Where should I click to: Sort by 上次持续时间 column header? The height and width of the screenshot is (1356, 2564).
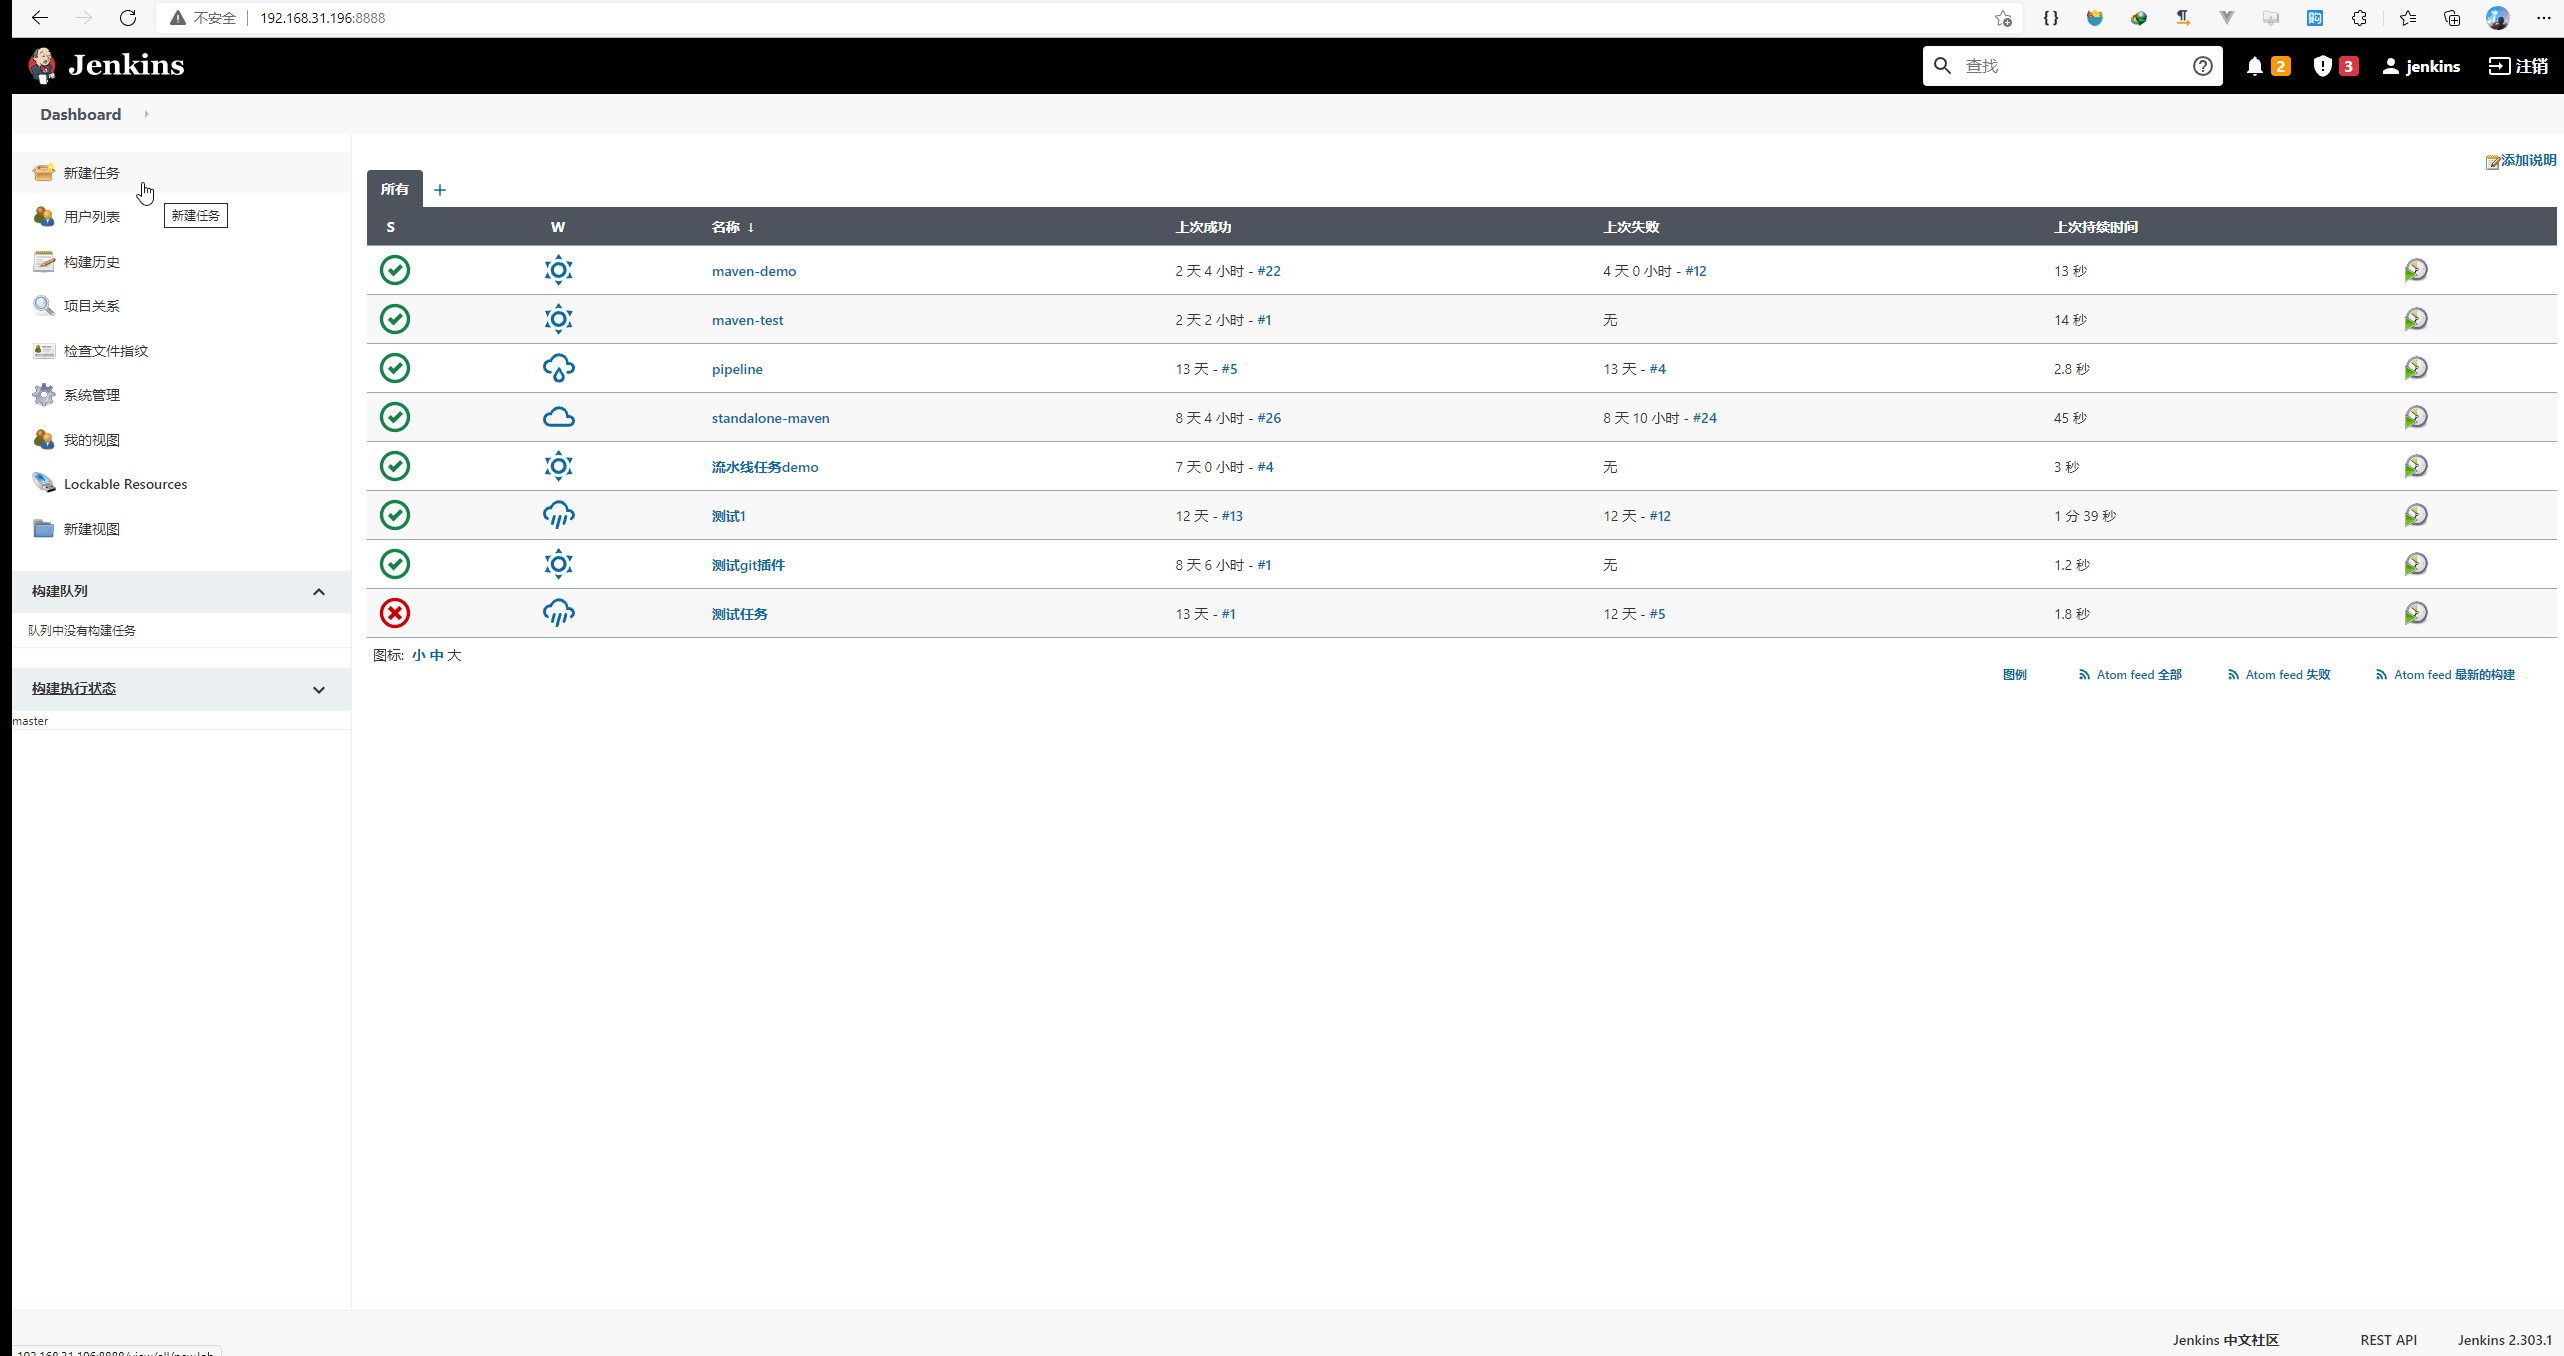[2096, 227]
